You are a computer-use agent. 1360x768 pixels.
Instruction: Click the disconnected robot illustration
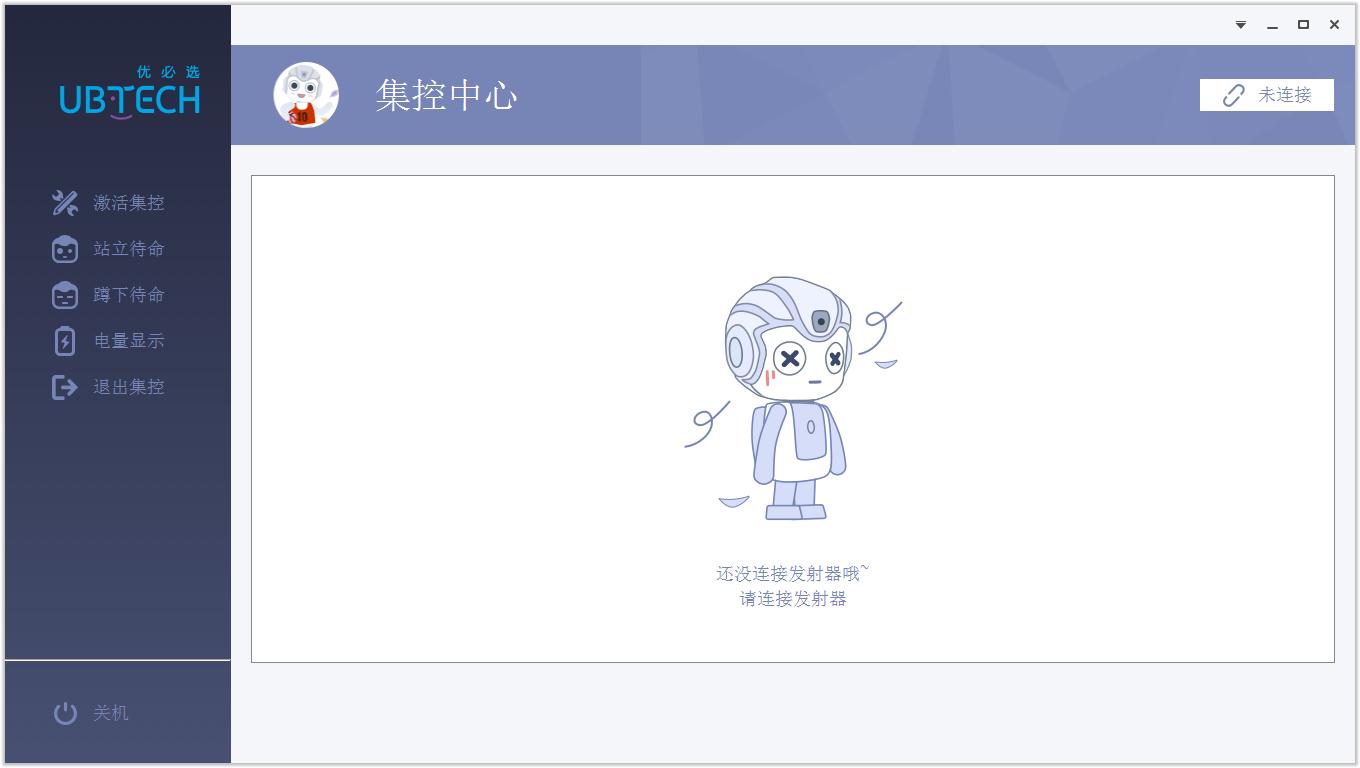[793, 398]
